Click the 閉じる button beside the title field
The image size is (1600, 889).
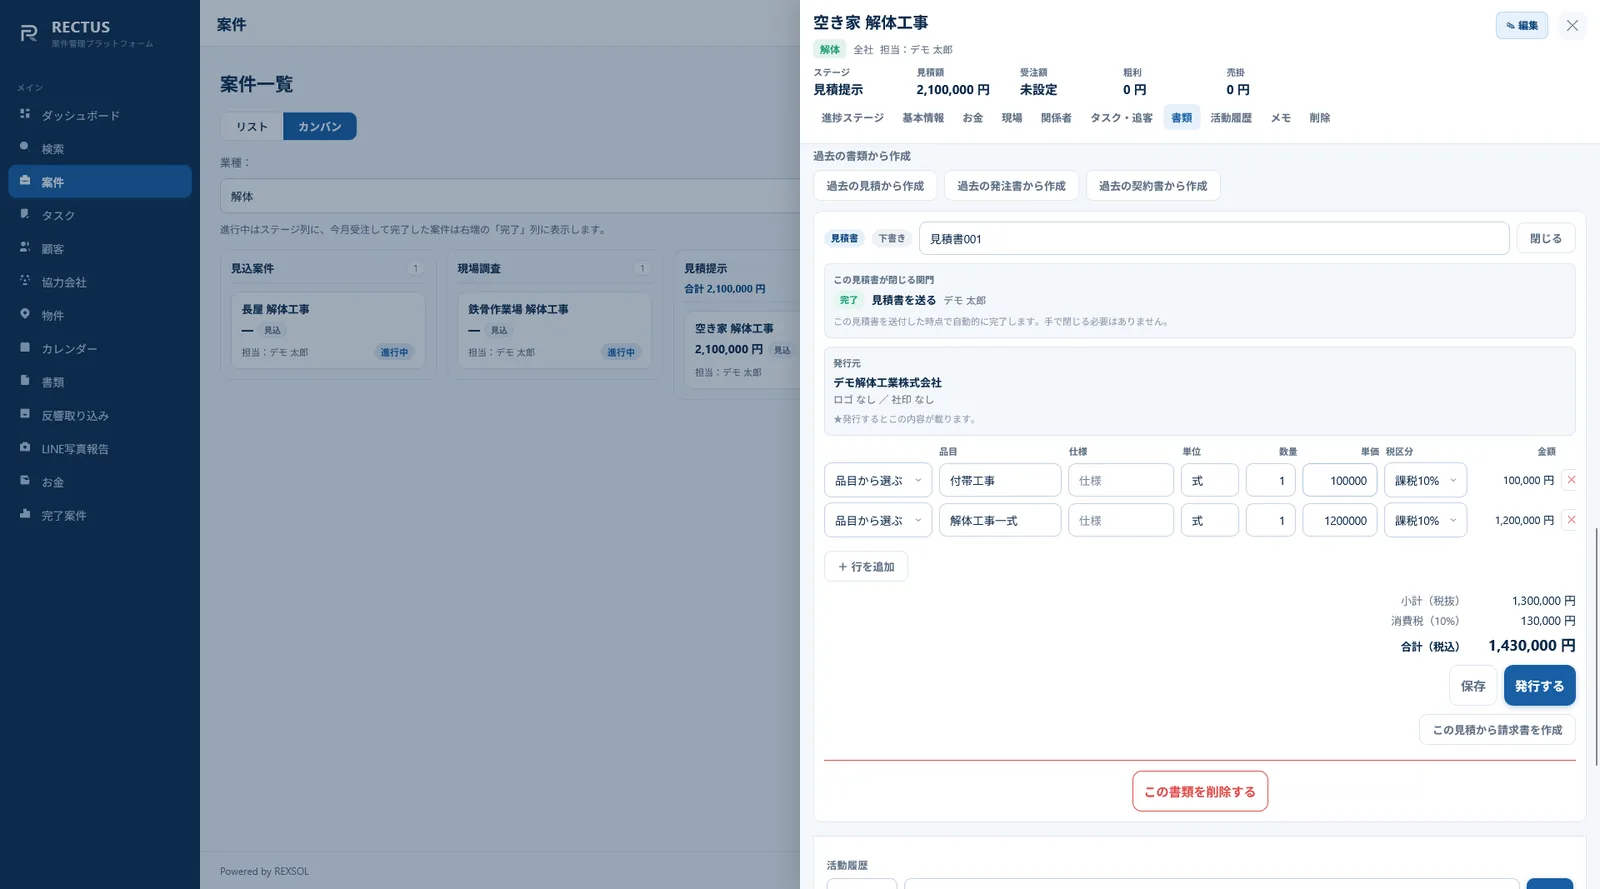click(1546, 238)
